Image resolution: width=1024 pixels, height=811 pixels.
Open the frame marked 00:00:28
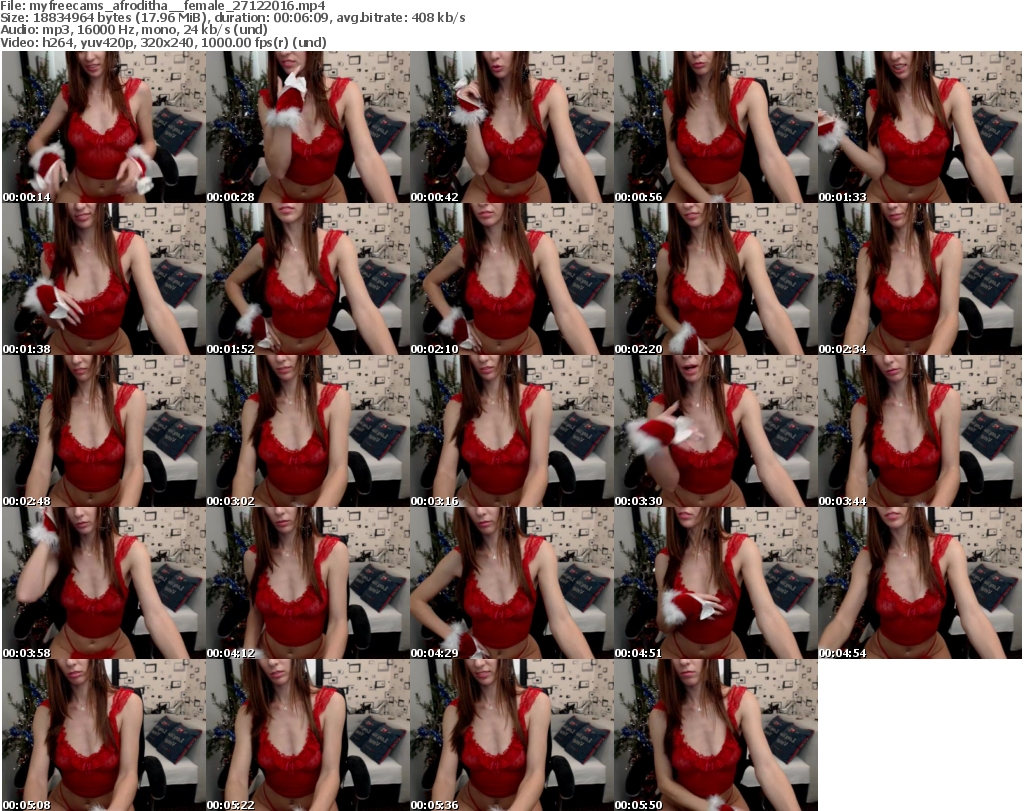point(308,127)
